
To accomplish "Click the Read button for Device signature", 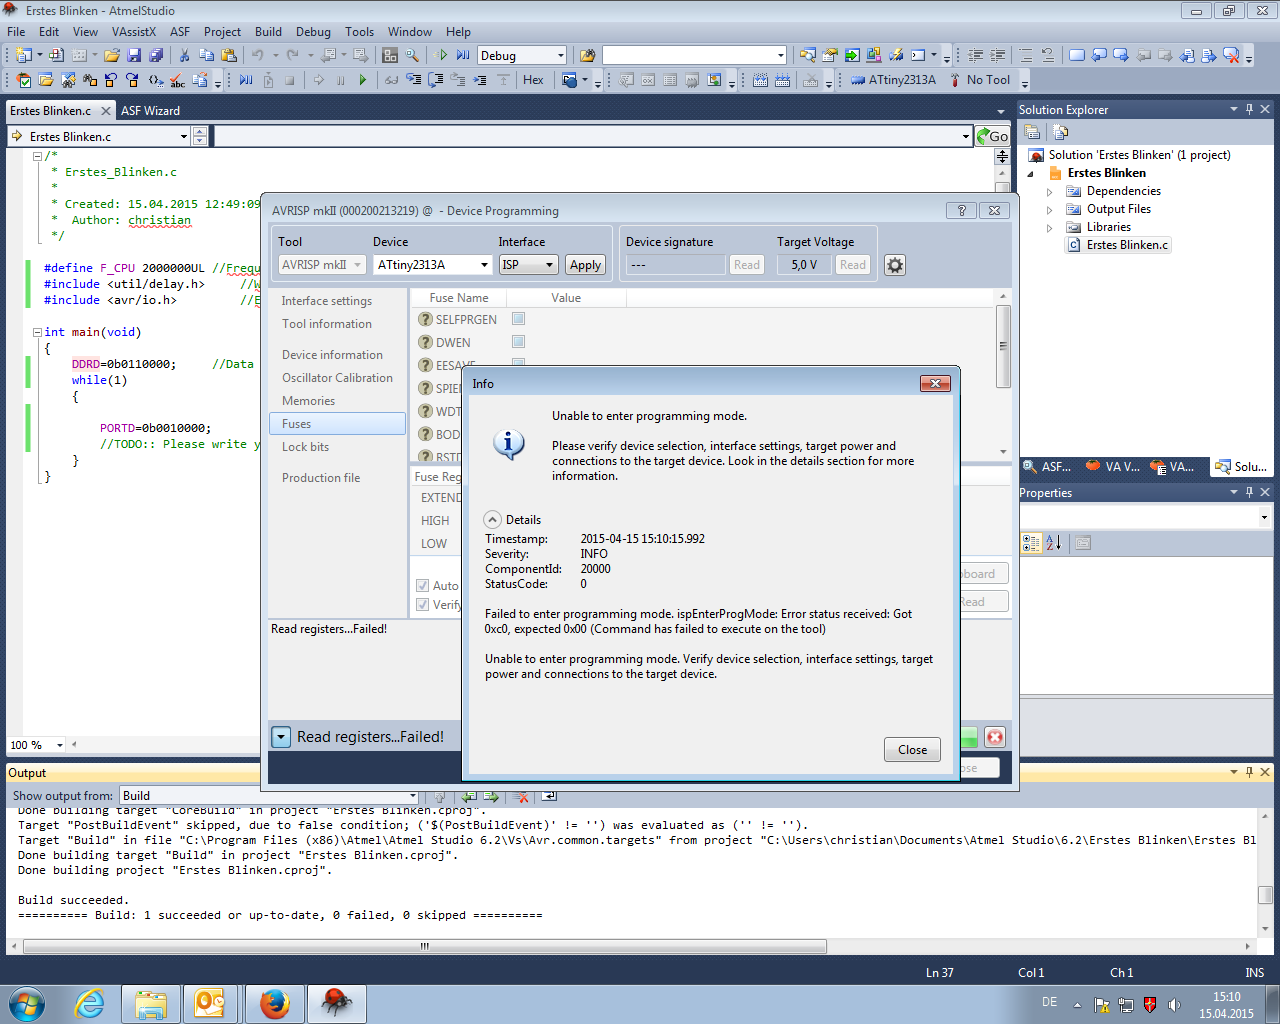I will [x=747, y=265].
